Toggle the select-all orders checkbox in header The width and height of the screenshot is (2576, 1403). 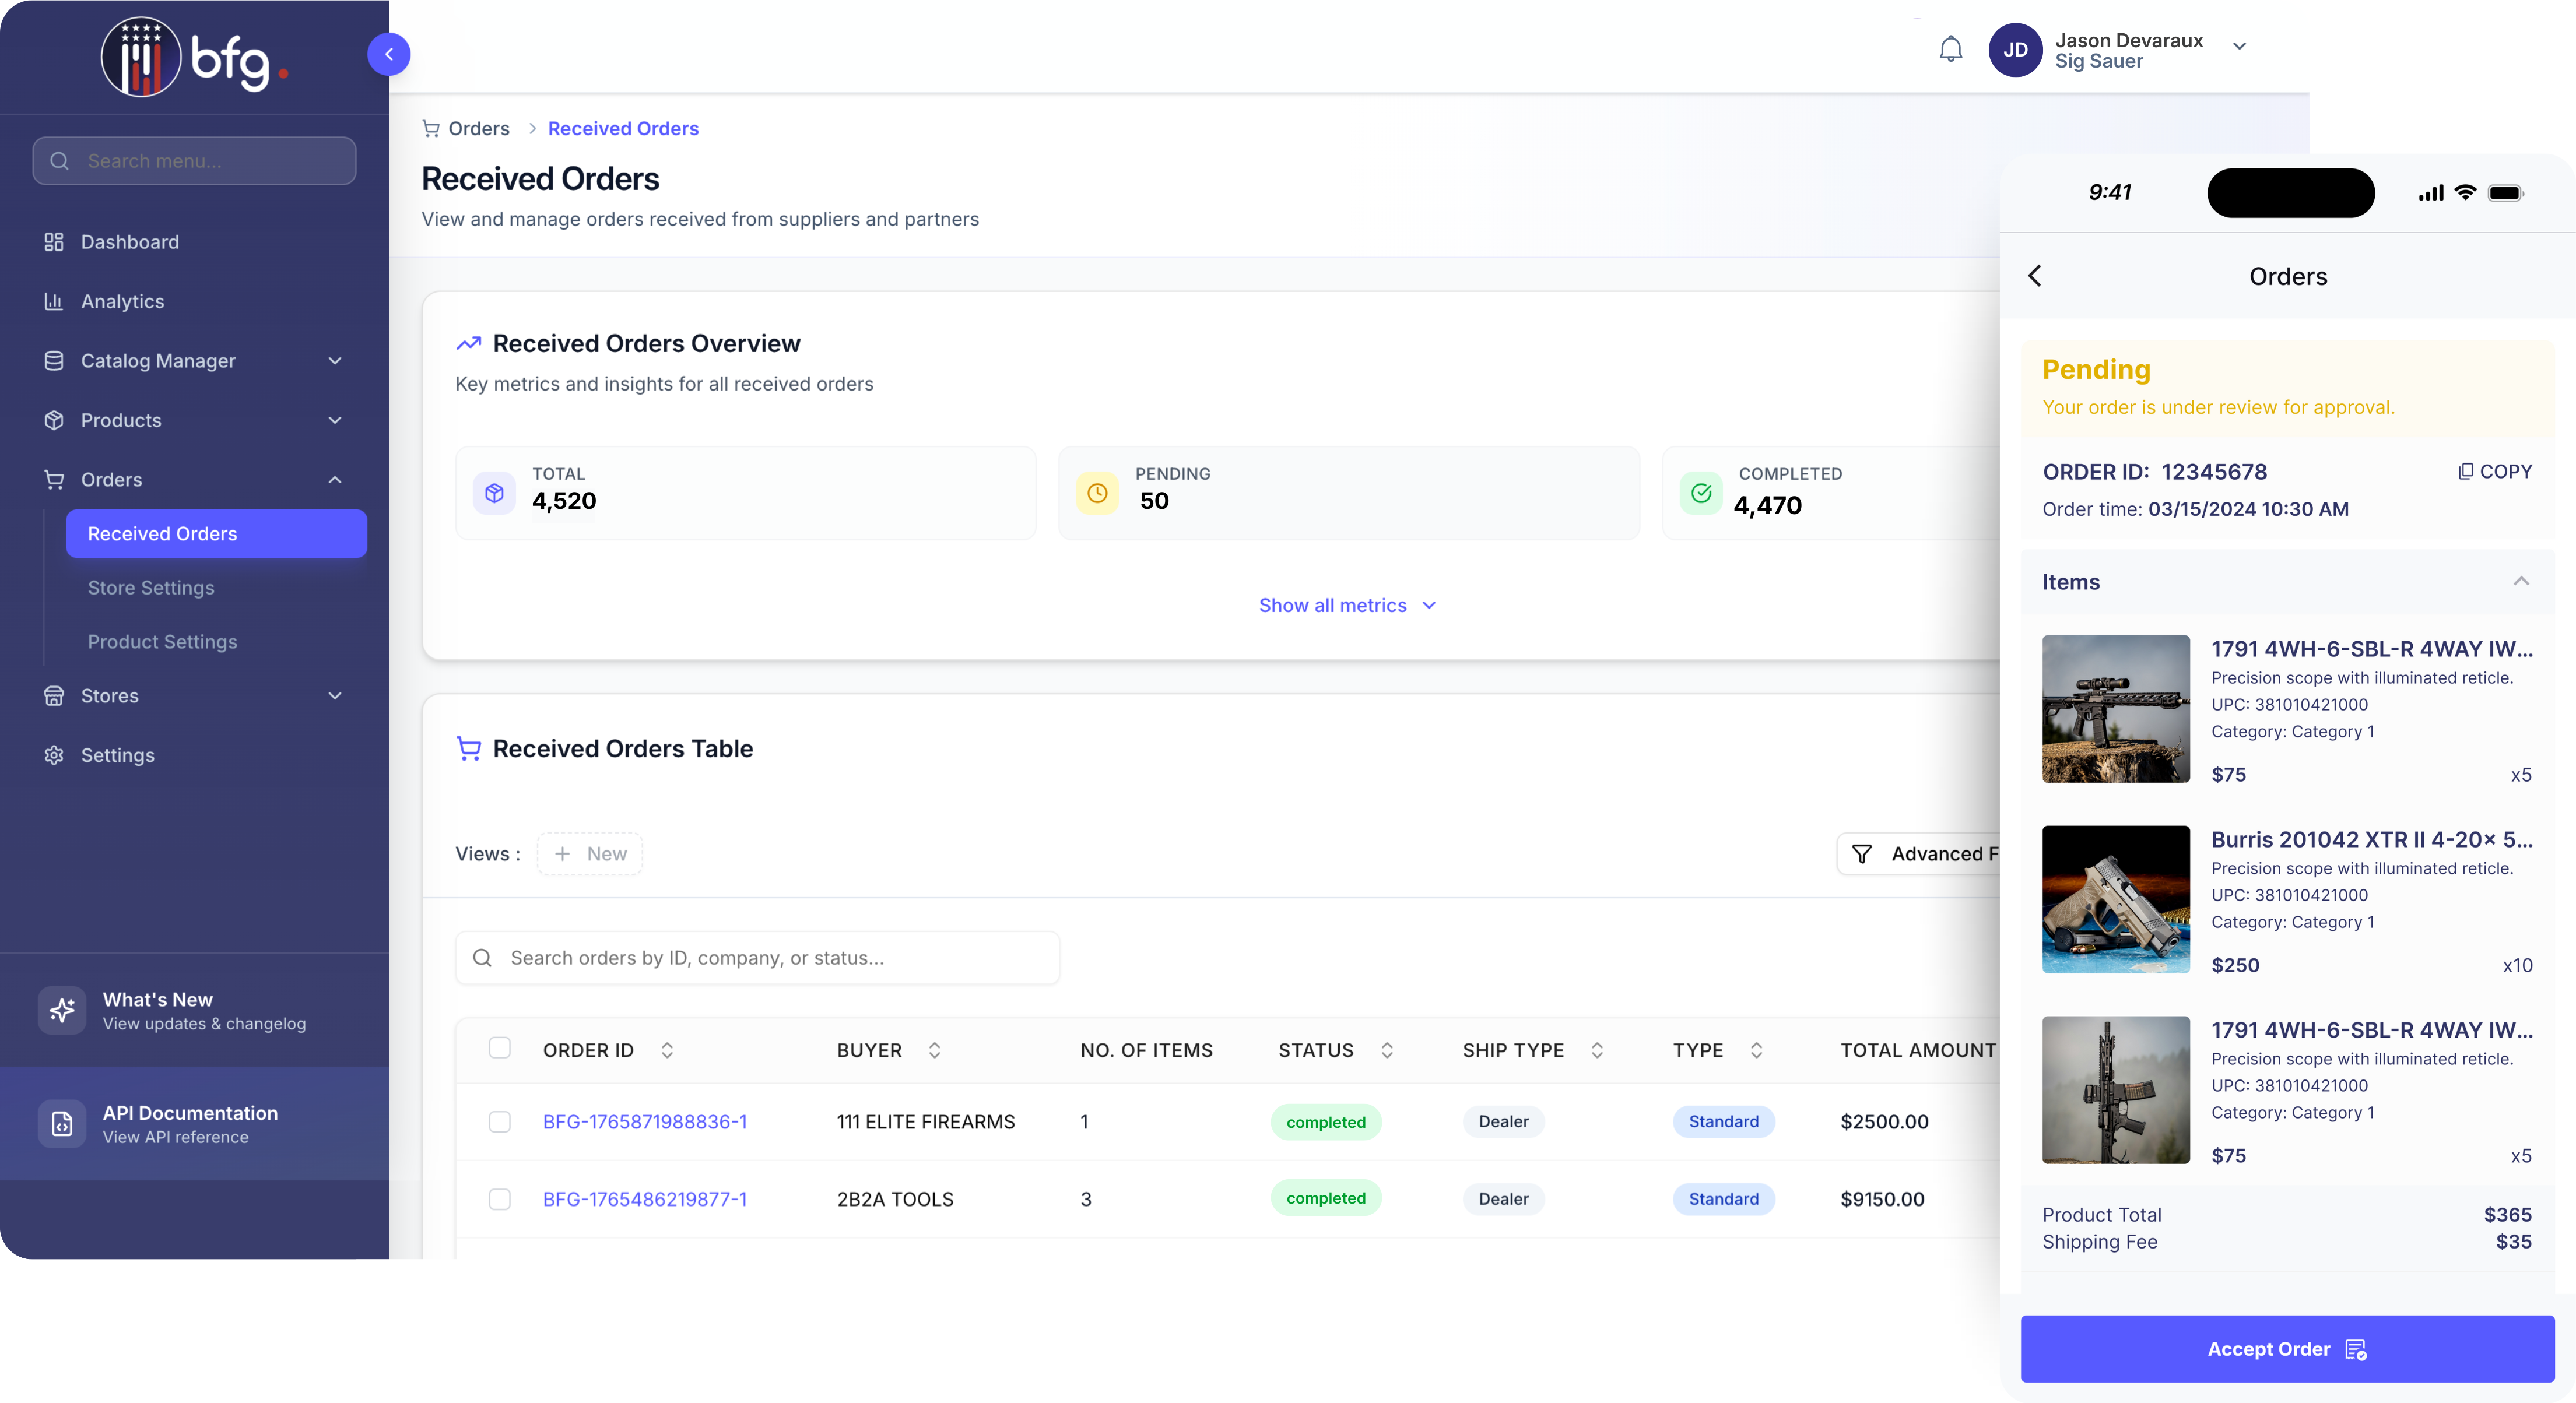tap(500, 1048)
